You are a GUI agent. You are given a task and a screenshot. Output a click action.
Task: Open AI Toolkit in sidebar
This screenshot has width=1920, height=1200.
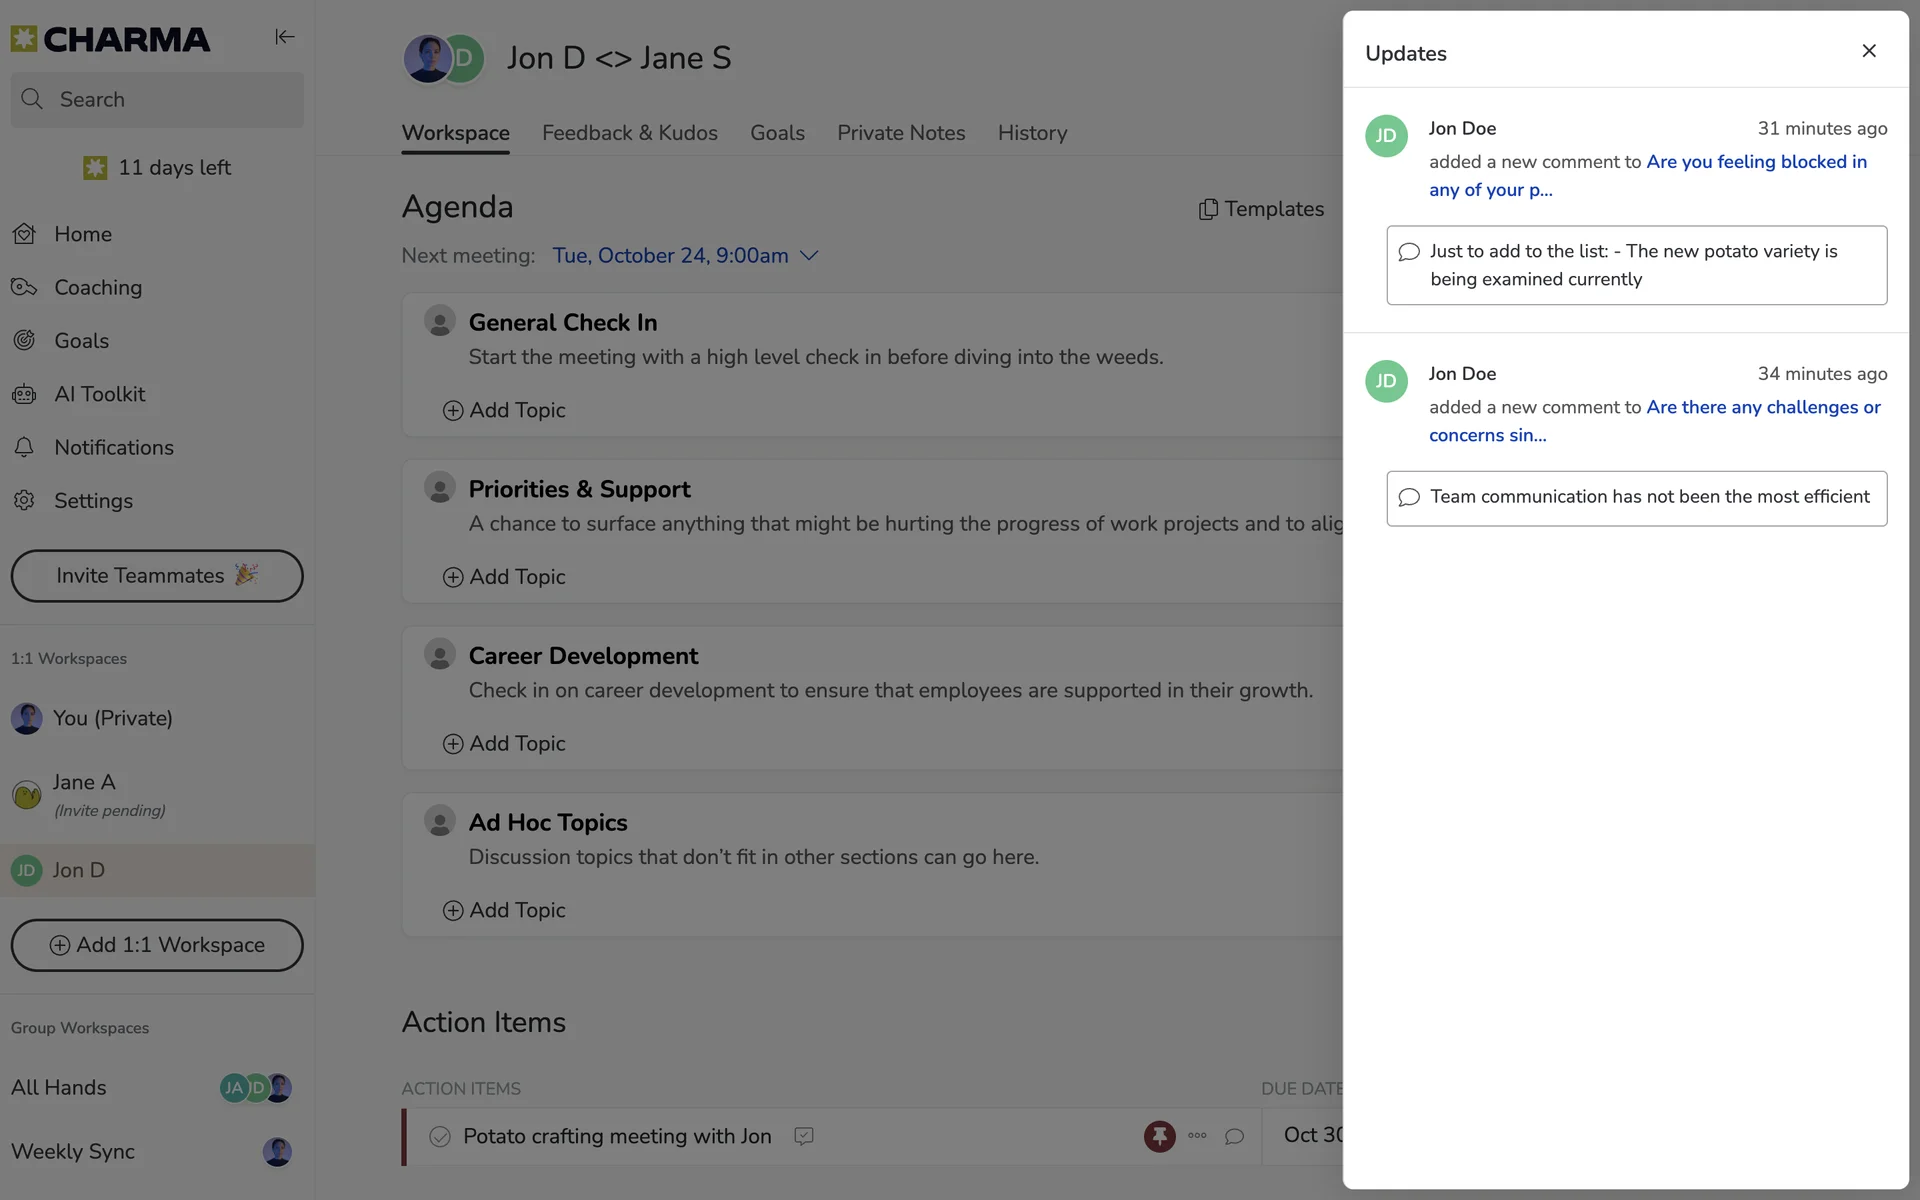(x=99, y=394)
